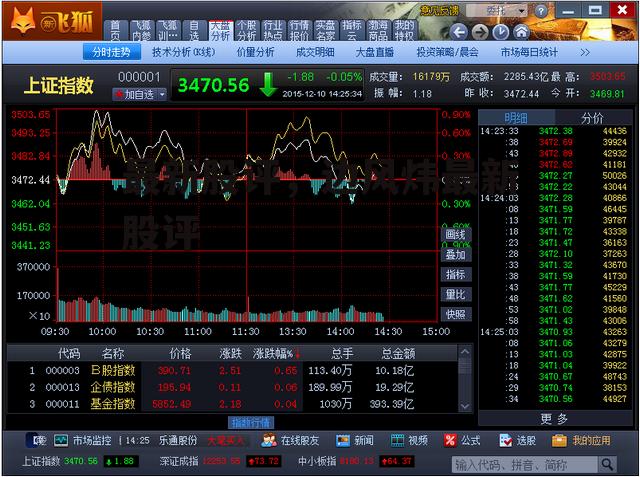Click the 加自选 button
640x477 pixels.
[x=139, y=95]
